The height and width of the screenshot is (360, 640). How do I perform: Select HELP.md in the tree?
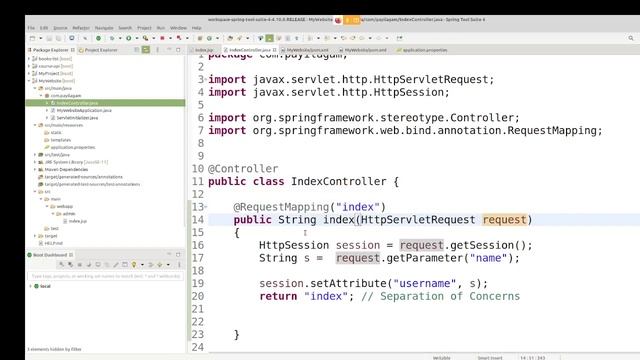point(53,243)
